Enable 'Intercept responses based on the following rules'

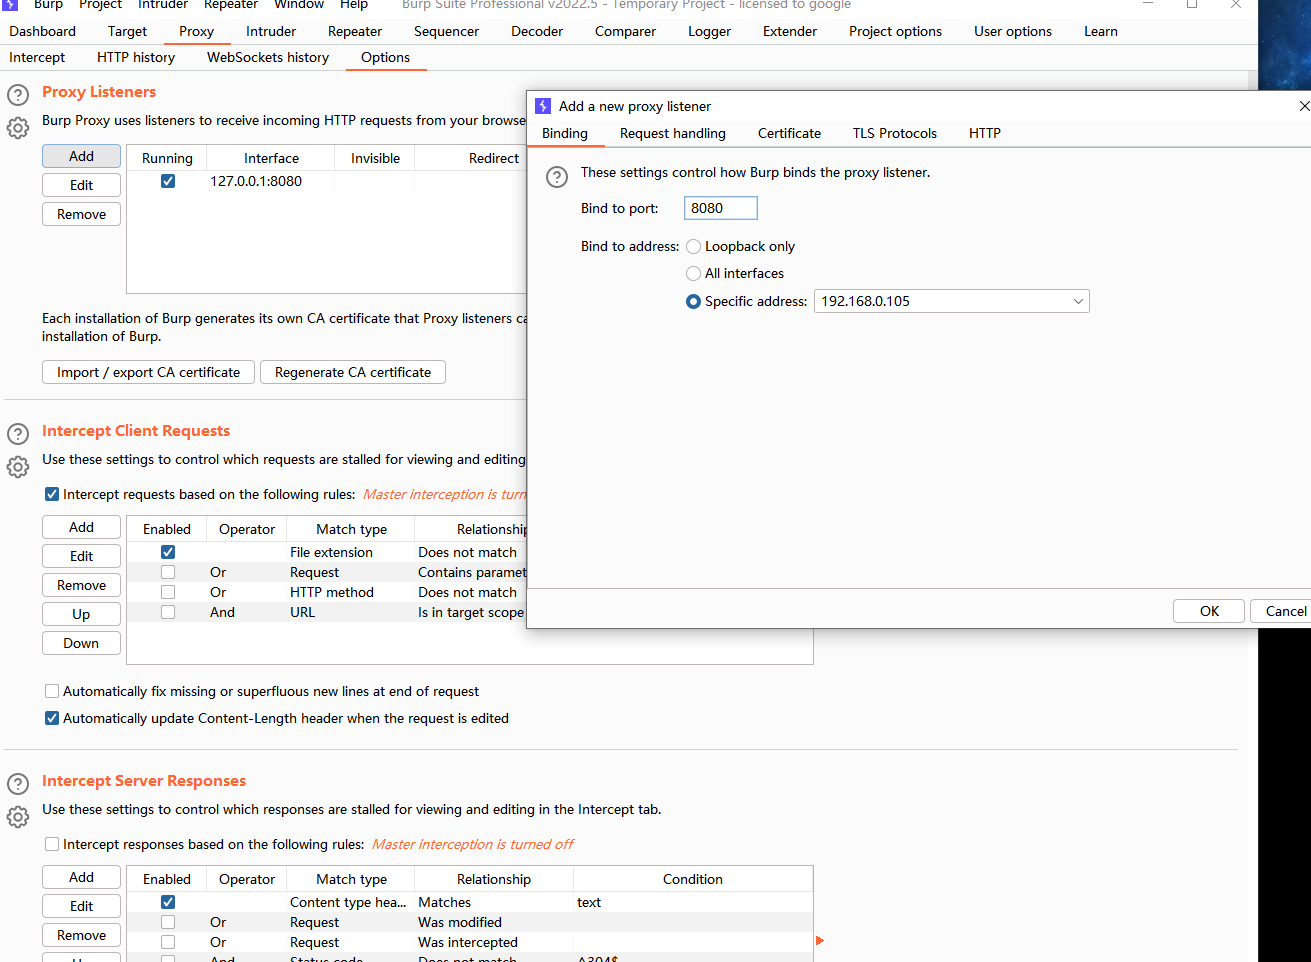click(x=52, y=844)
